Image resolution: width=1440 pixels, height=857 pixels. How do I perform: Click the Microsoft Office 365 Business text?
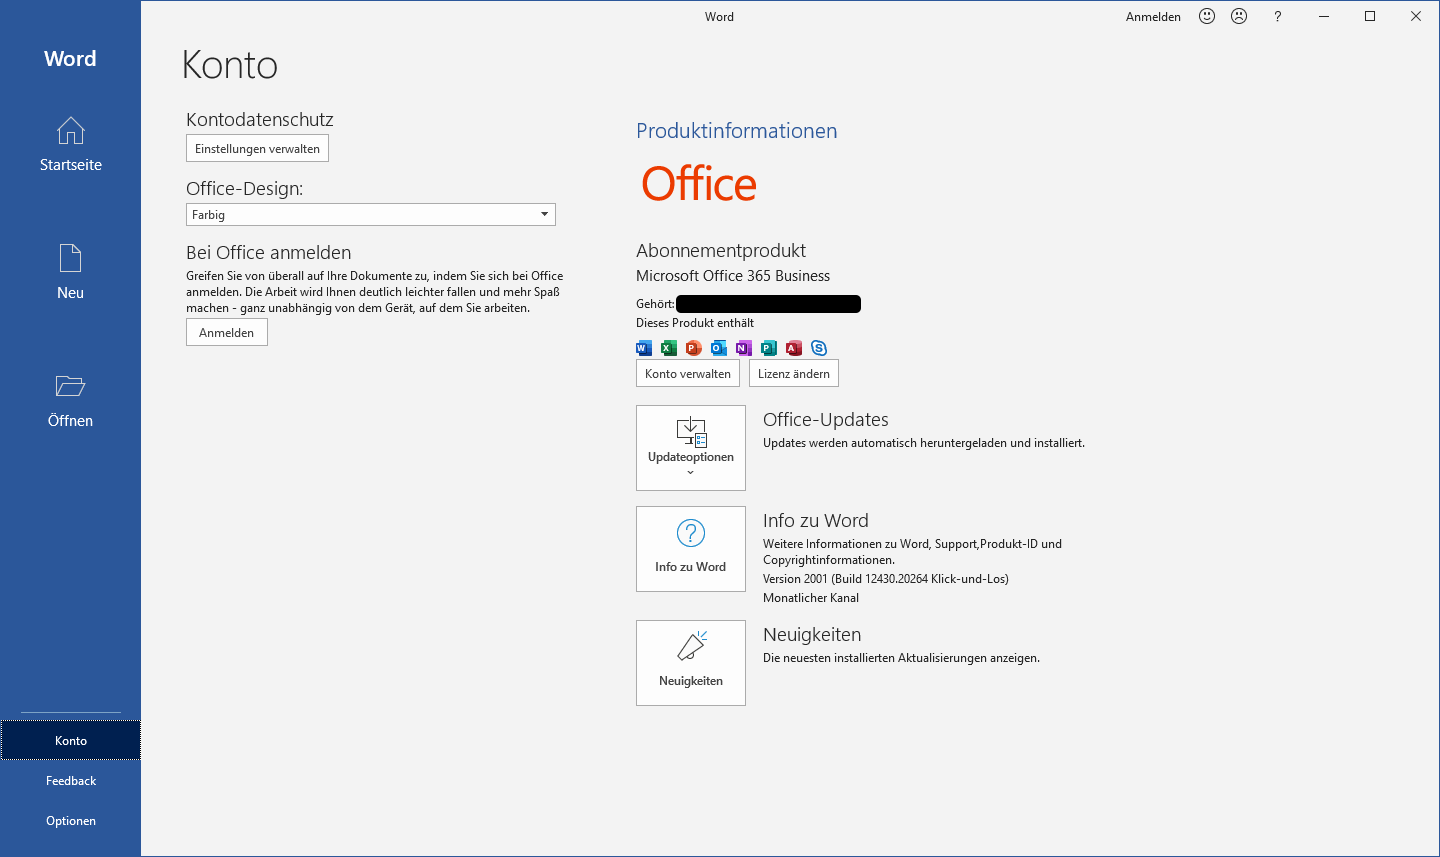click(x=733, y=276)
